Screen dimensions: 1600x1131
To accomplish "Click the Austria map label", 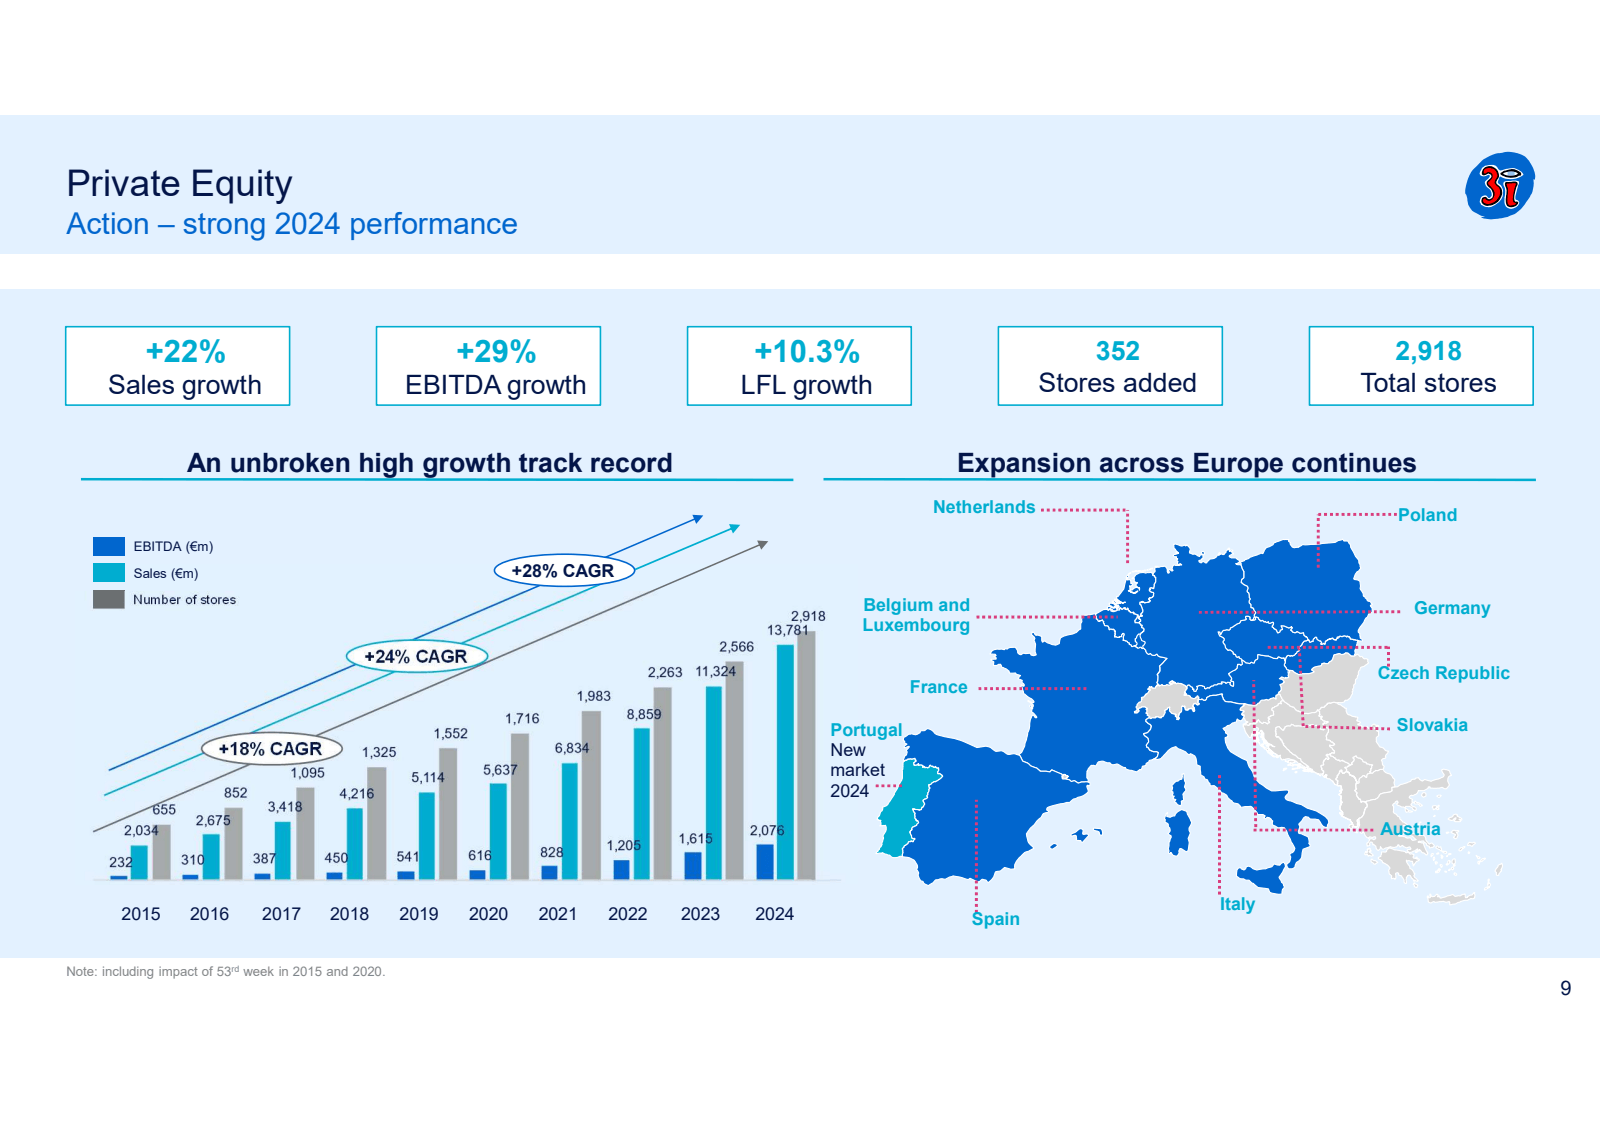I will pos(1411,829).
